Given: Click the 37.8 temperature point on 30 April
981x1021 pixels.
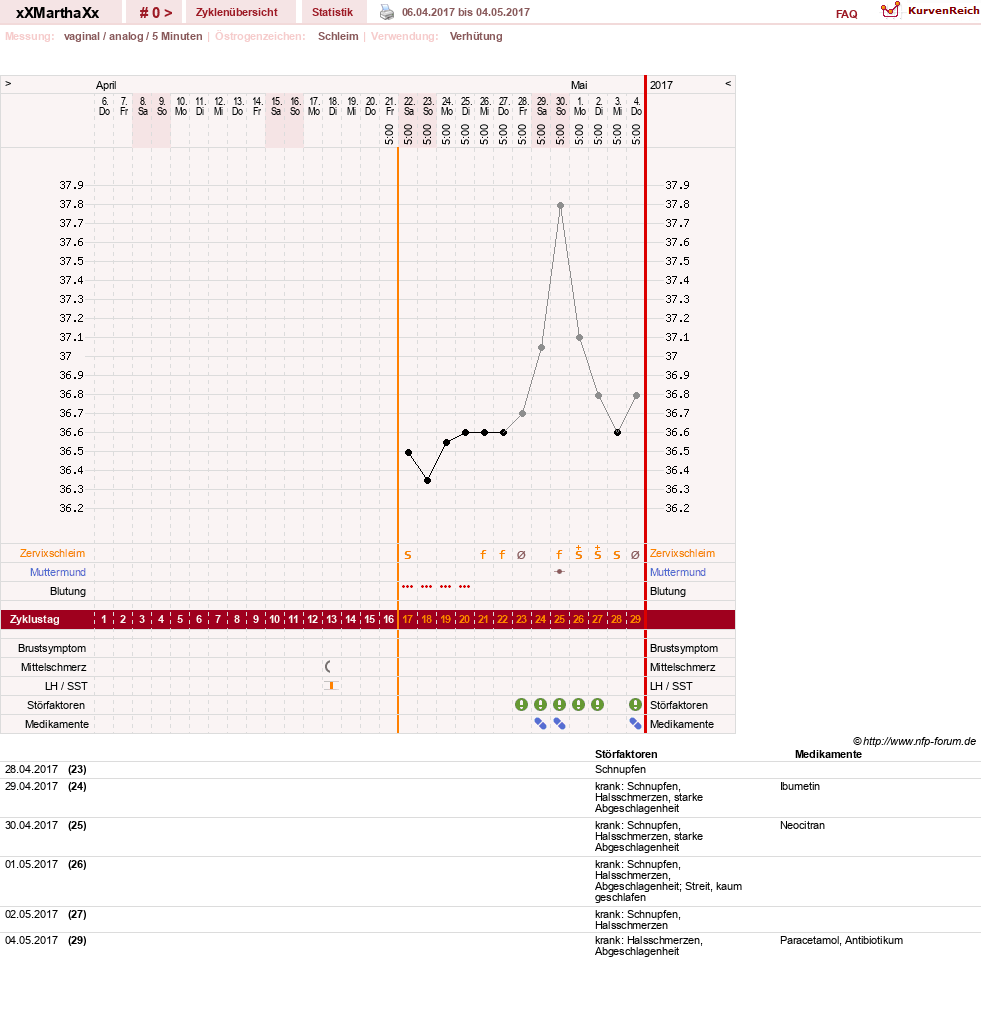Looking at the screenshot, I should coord(560,205).
